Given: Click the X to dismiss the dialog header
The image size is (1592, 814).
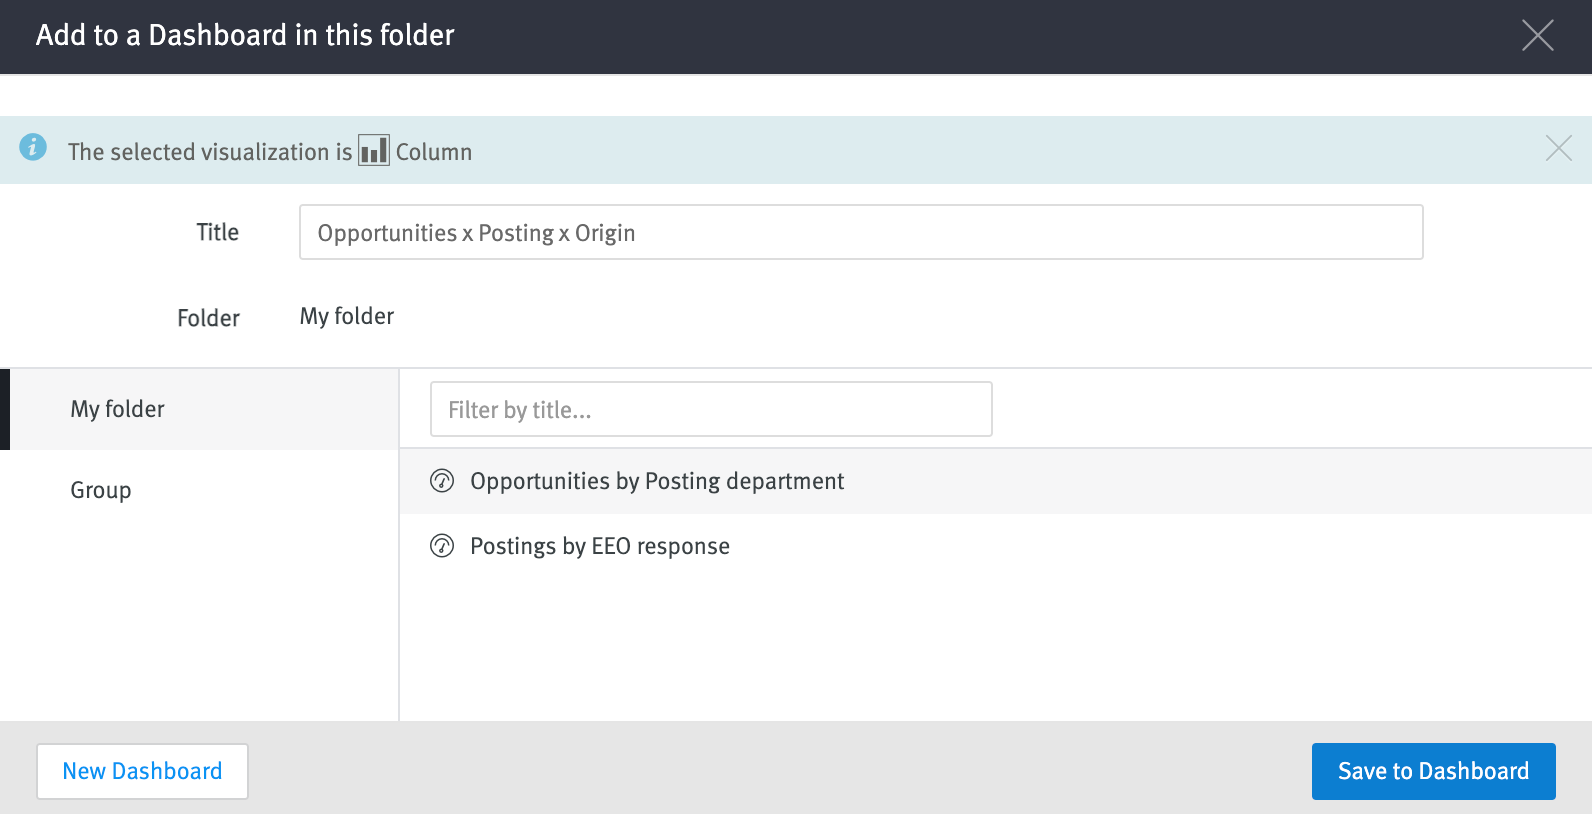Looking at the screenshot, I should 1537,36.
